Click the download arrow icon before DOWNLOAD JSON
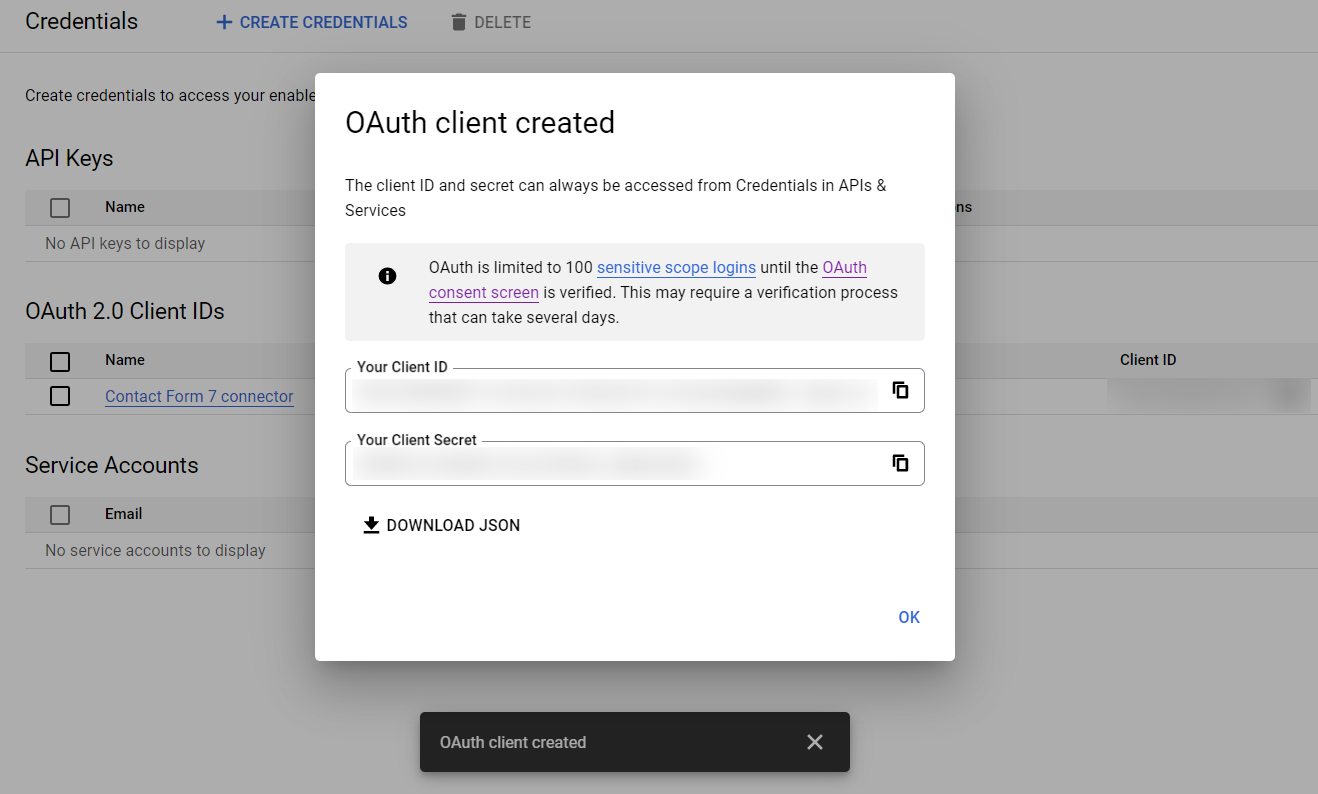1318x794 pixels. (x=371, y=524)
